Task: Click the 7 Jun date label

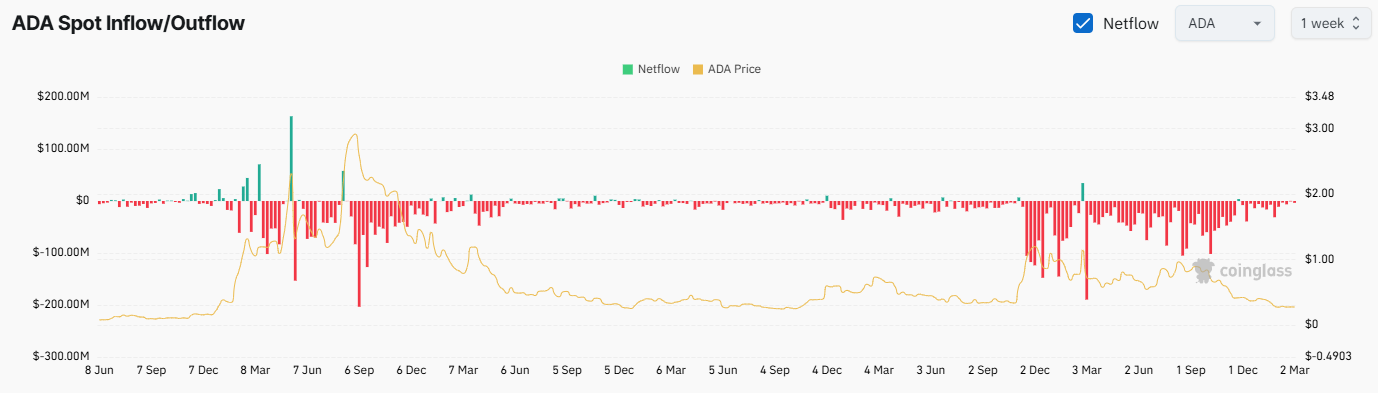Action: point(306,370)
